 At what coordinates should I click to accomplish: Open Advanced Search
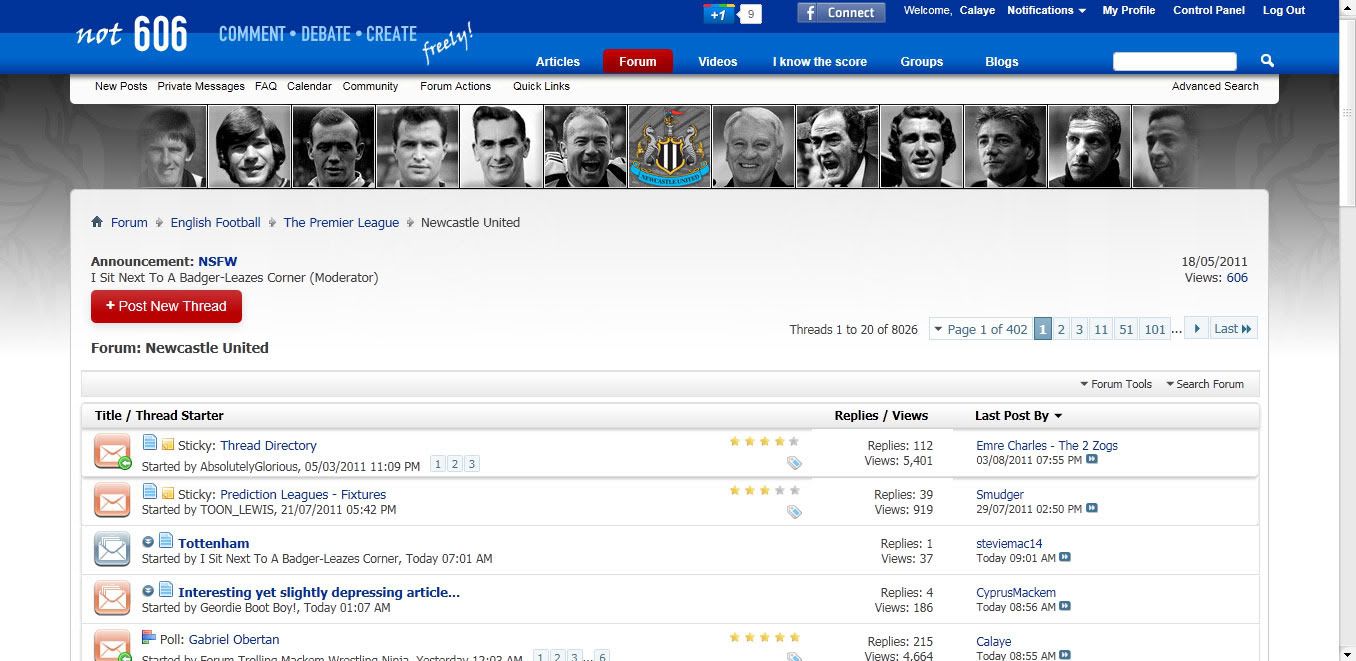tap(1215, 86)
